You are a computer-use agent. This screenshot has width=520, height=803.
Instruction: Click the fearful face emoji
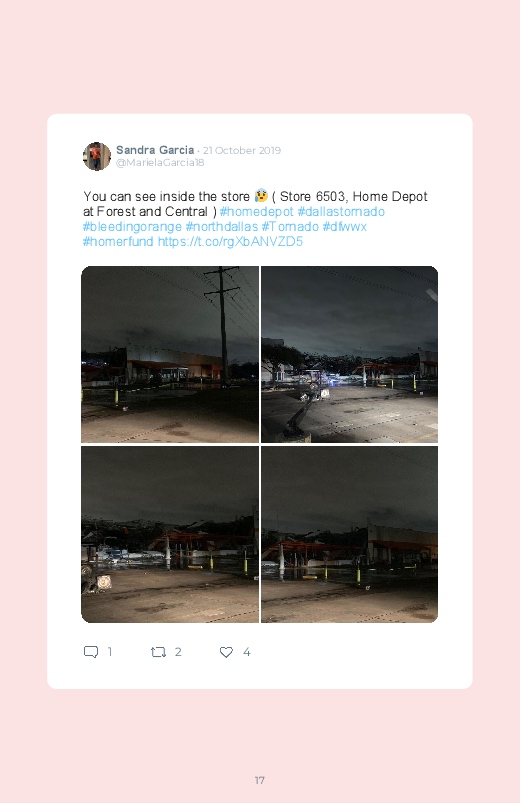(x=261, y=196)
